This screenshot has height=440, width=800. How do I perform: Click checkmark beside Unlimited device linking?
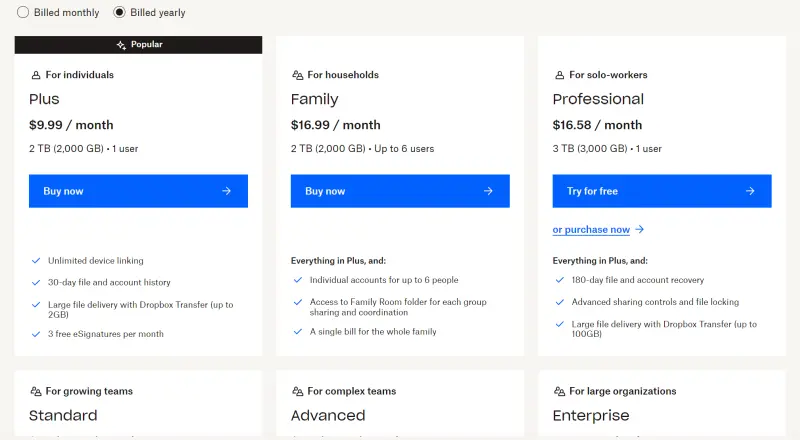pos(36,261)
